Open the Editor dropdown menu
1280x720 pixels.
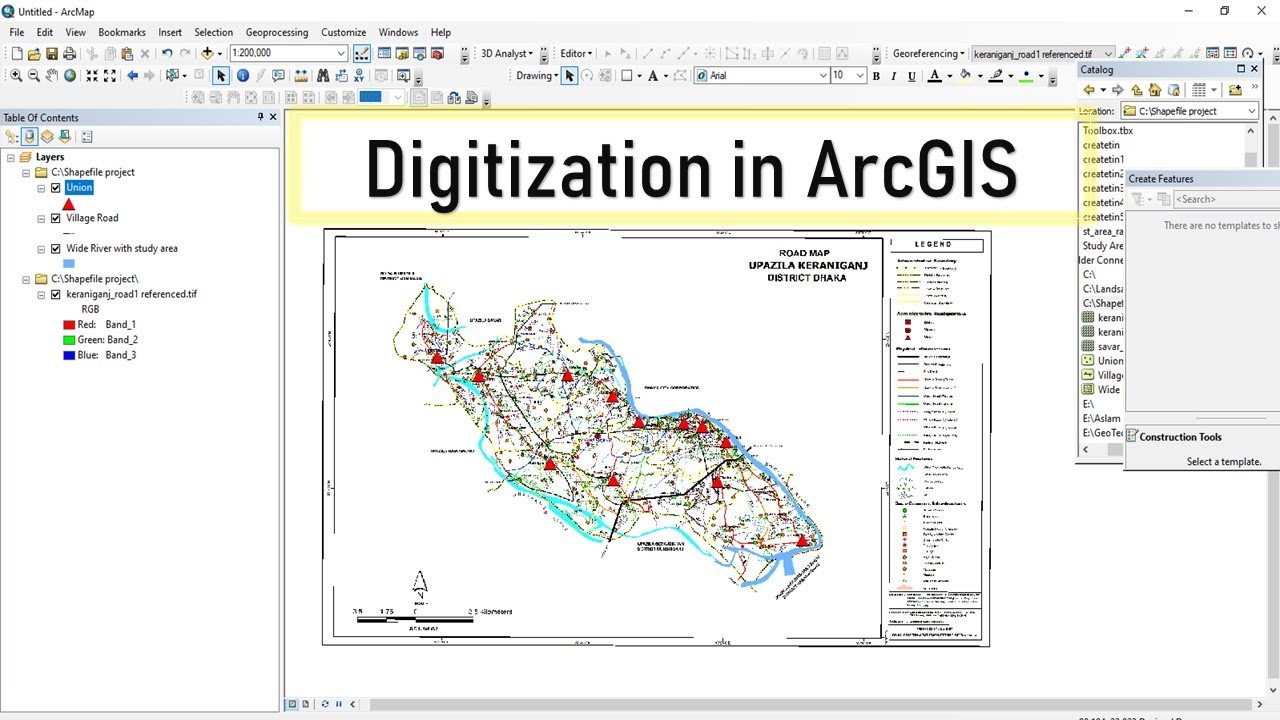click(x=576, y=54)
